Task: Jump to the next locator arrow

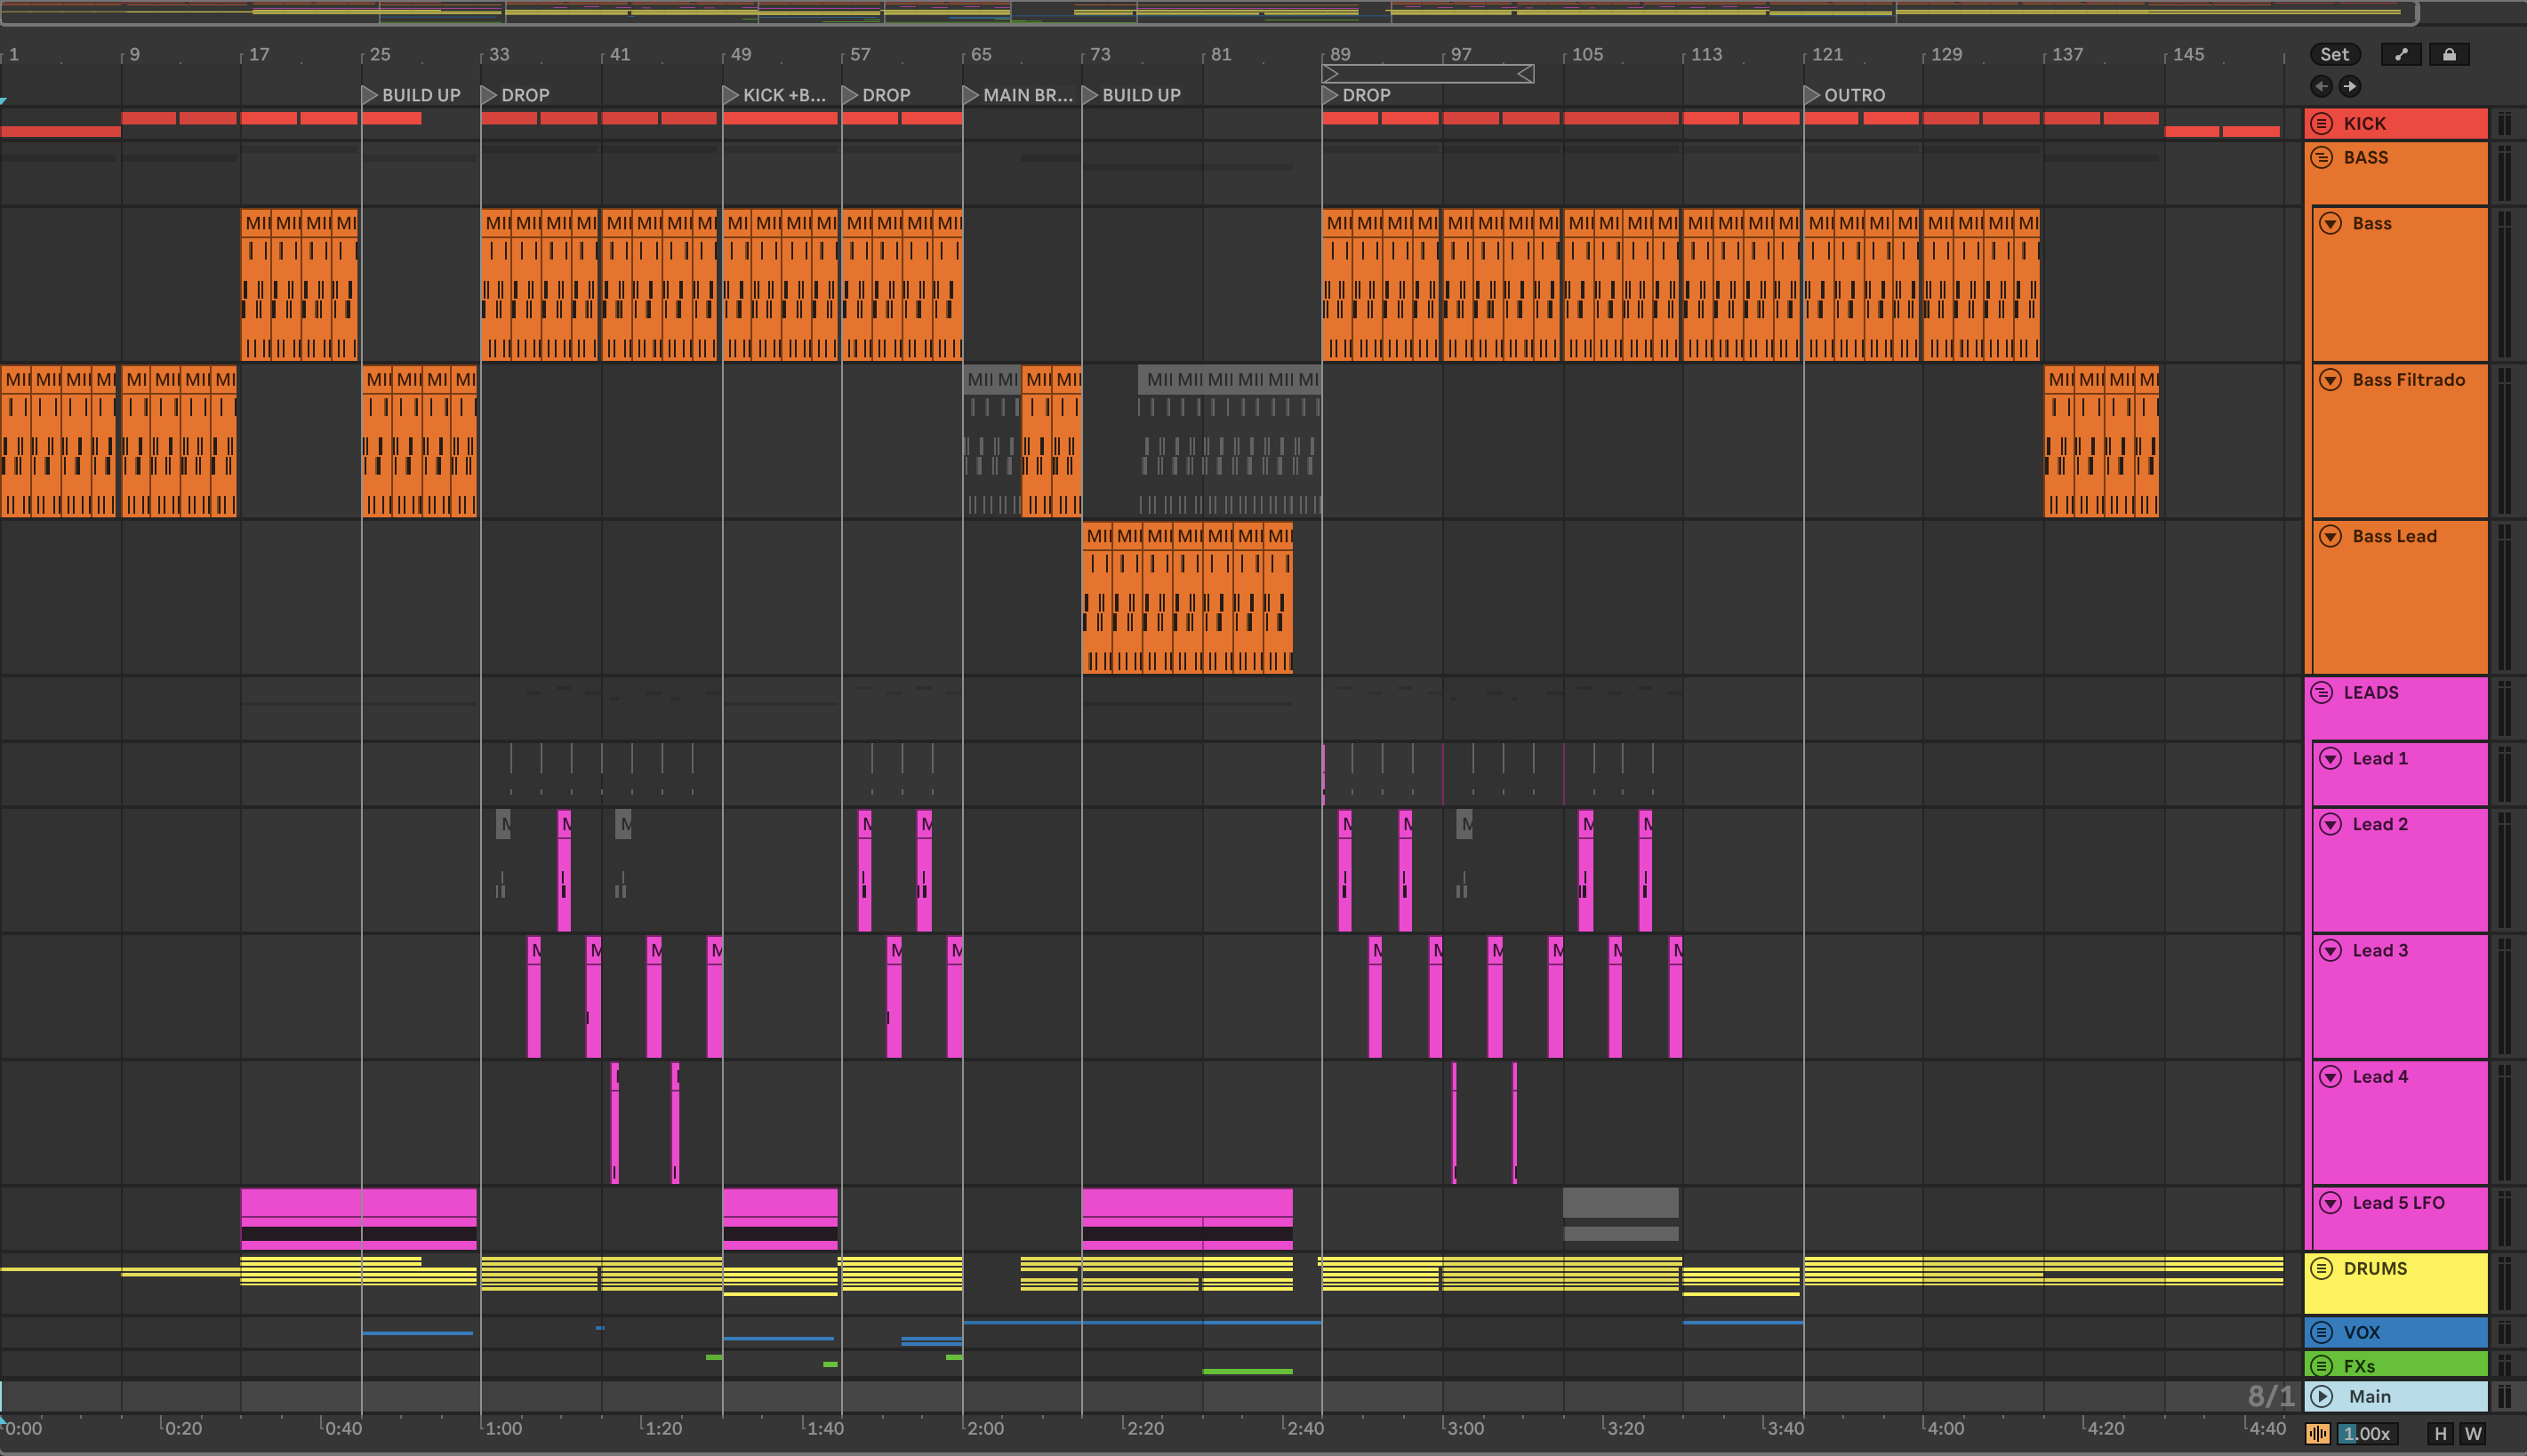Action: [2350, 86]
